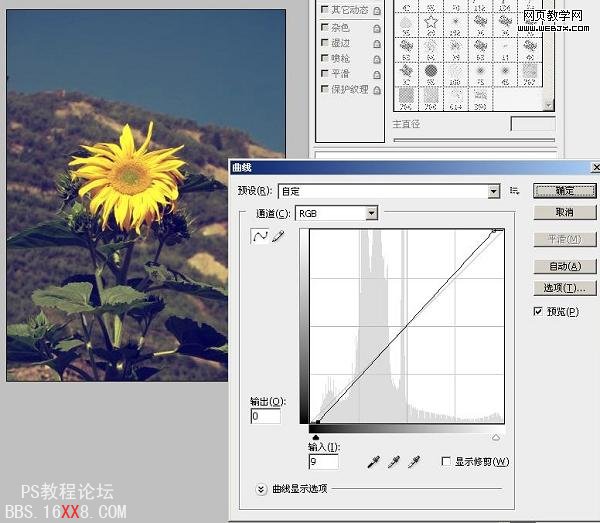Toggle the 预览 preview checkbox
The width and height of the screenshot is (600, 523).
pos(539,312)
